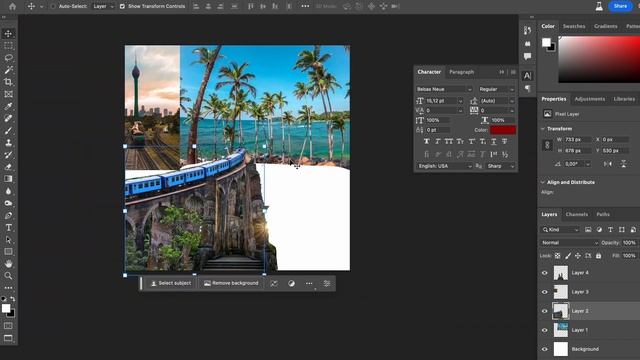Screen dimensions: 640x360
Task: Flip layer horizontally in Properties
Action: click(x=607, y=164)
